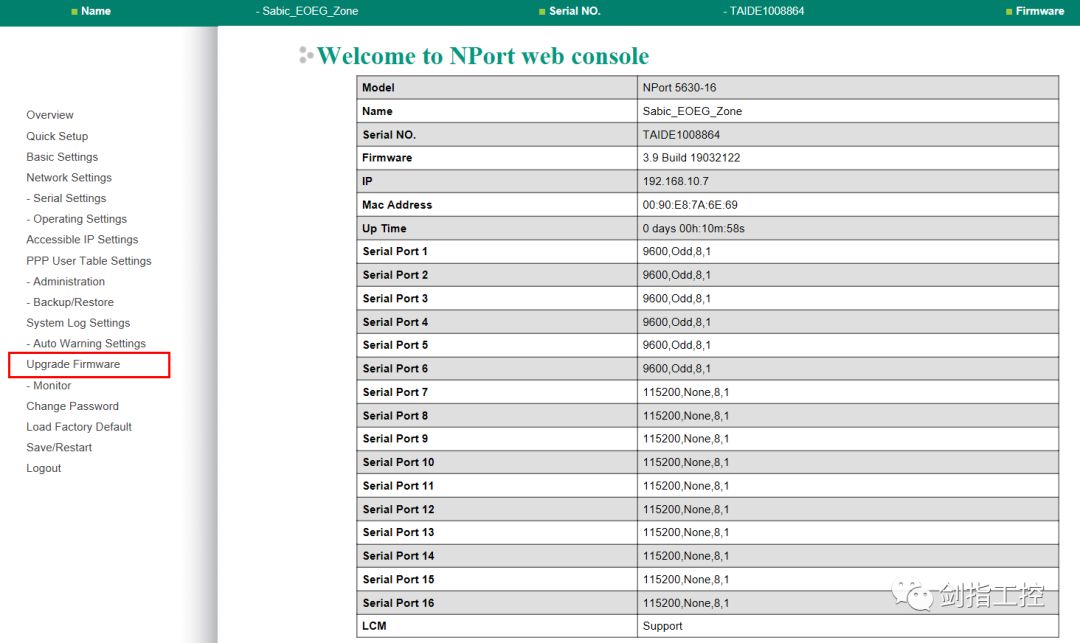
Task: Click the 'Serial Port 2' row label
Action: 395,275
